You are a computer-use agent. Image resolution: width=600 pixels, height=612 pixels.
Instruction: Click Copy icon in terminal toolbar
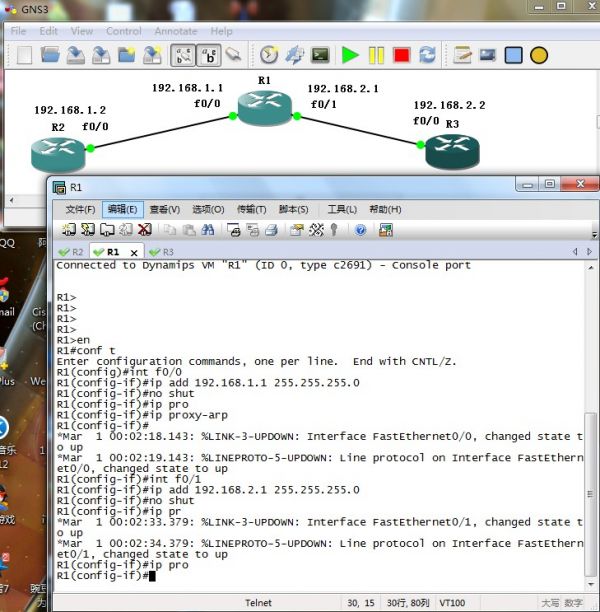[170, 230]
